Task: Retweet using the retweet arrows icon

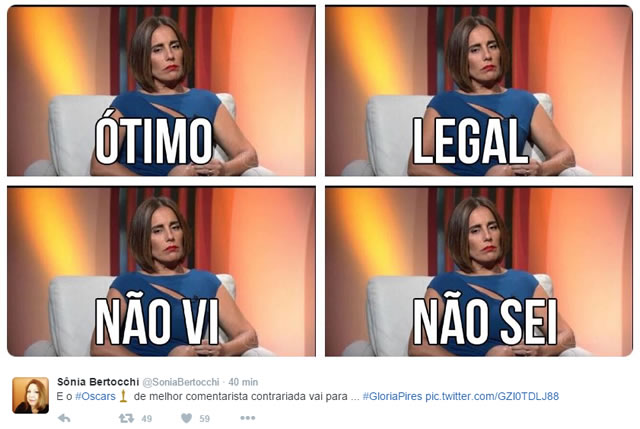Action: 126,418
